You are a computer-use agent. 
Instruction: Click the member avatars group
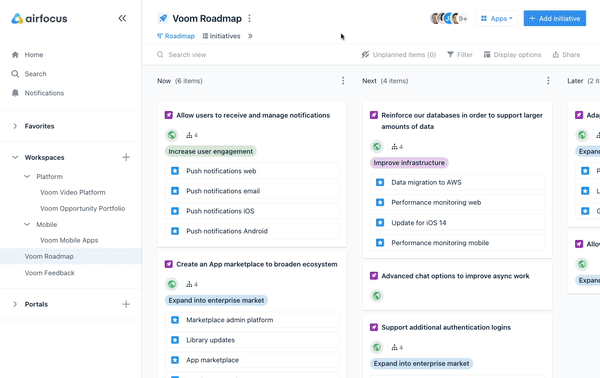pyautogui.click(x=449, y=18)
